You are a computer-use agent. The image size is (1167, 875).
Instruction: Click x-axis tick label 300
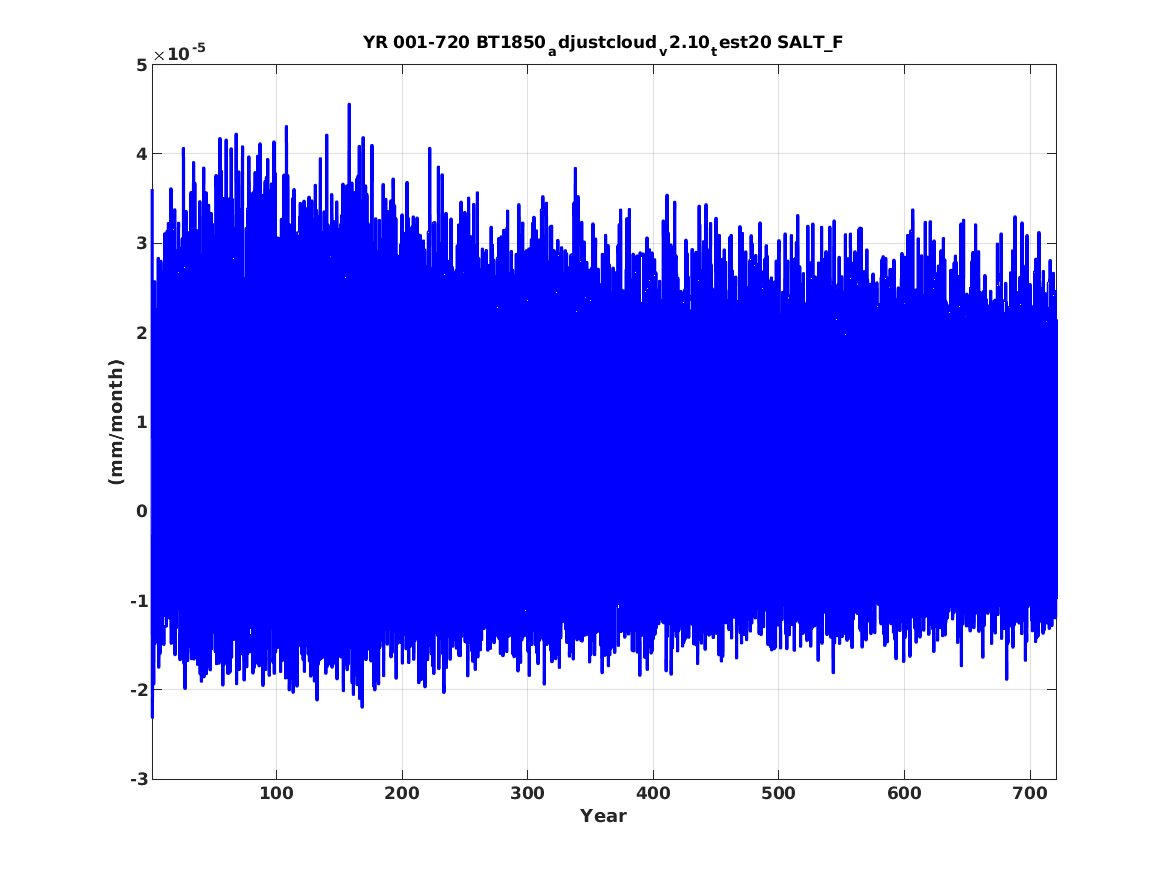(528, 793)
